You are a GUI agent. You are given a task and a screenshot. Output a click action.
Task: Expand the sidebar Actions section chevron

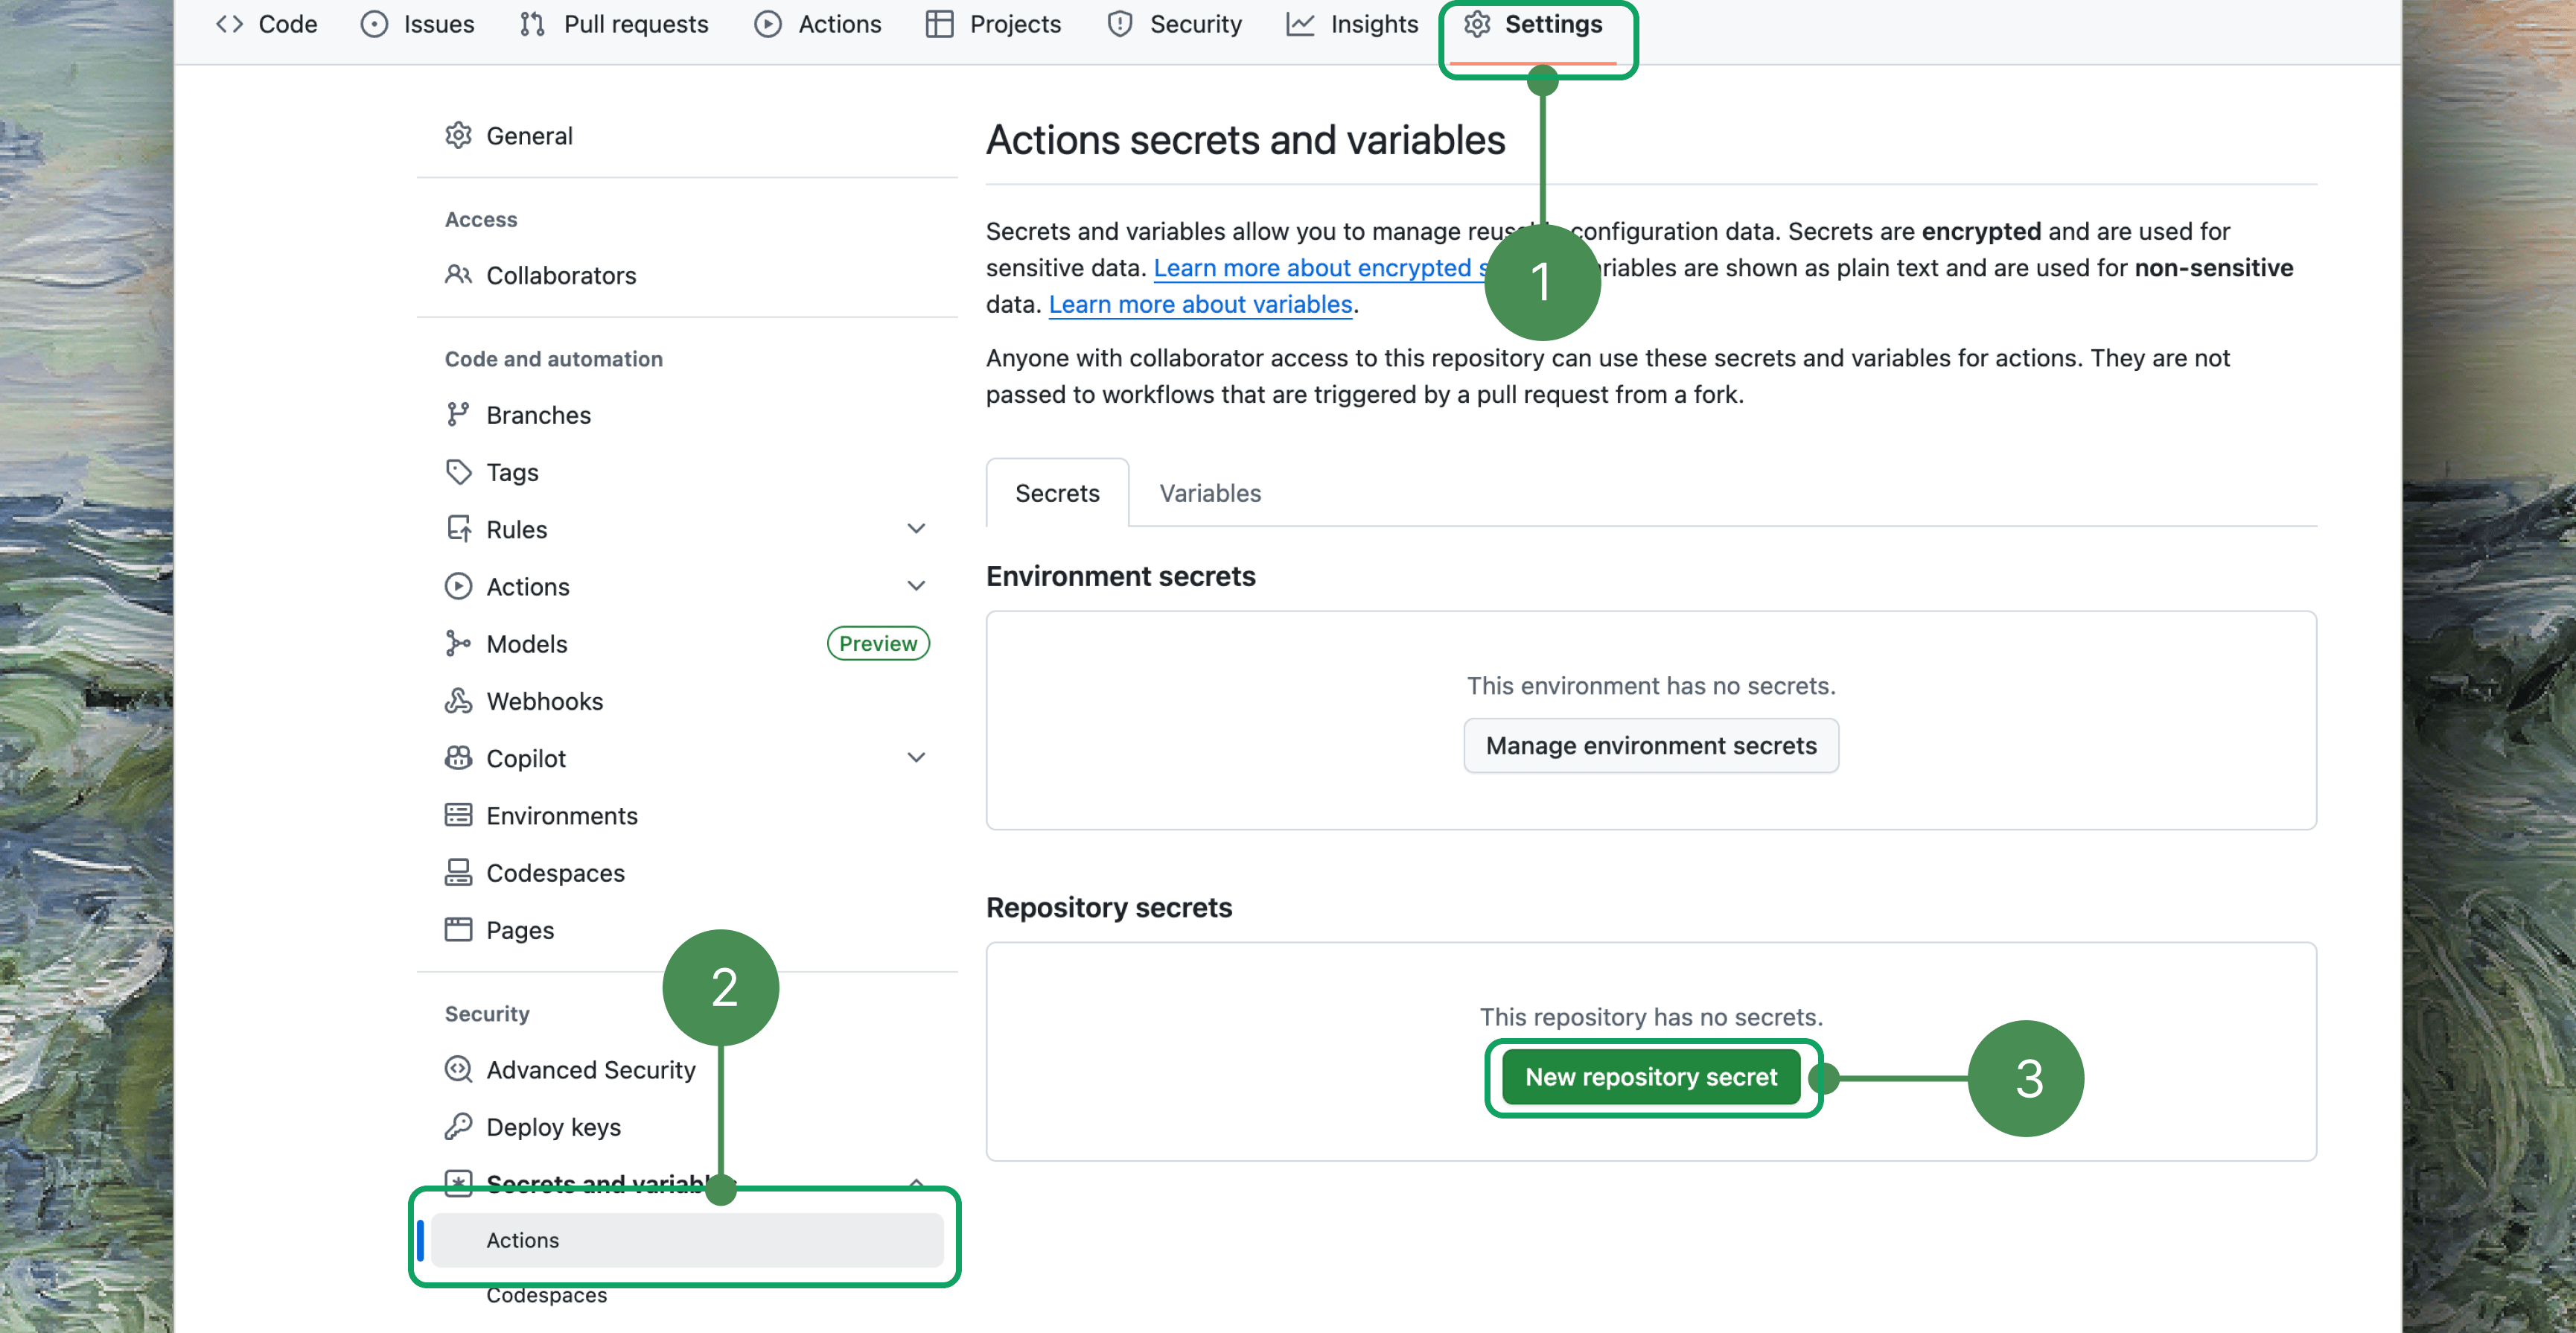(916, 586)
